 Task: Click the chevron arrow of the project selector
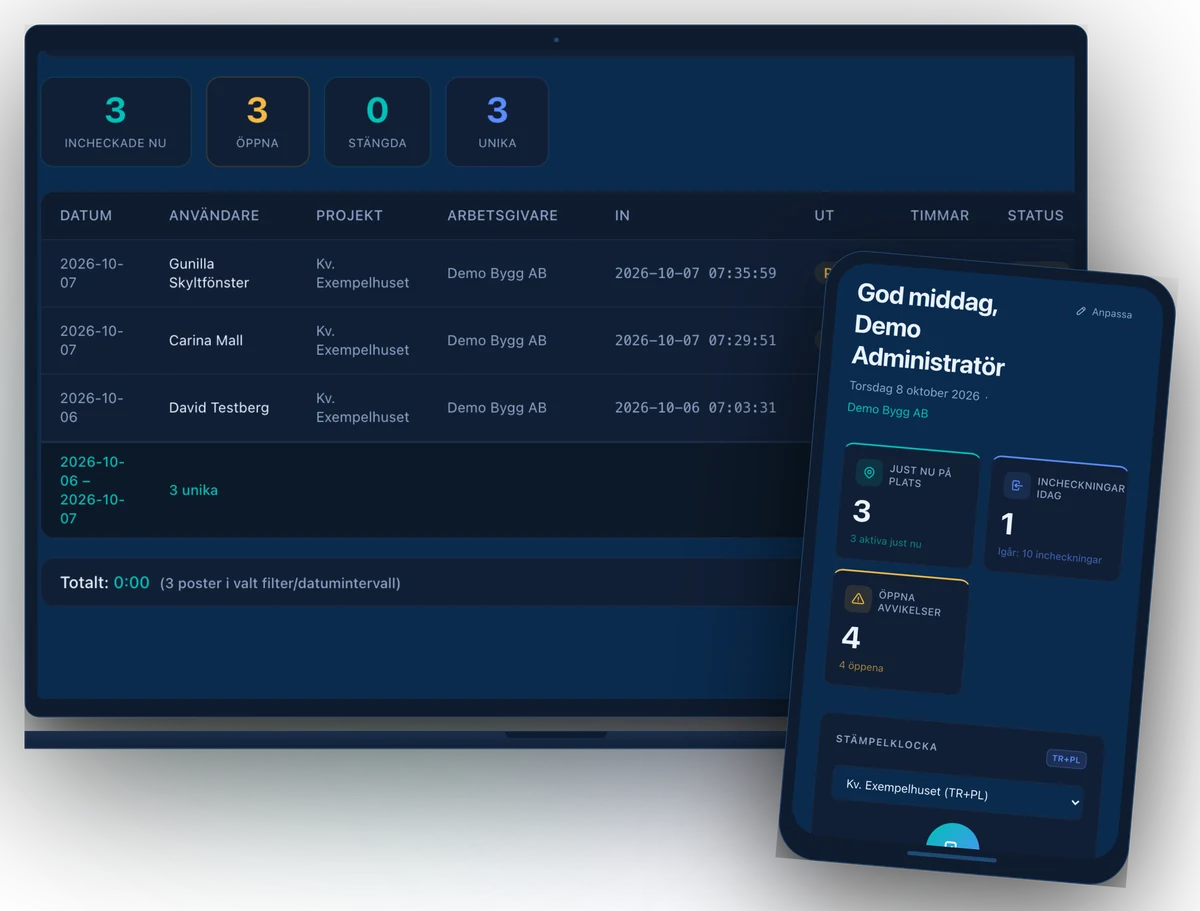tap(1075, 802)
